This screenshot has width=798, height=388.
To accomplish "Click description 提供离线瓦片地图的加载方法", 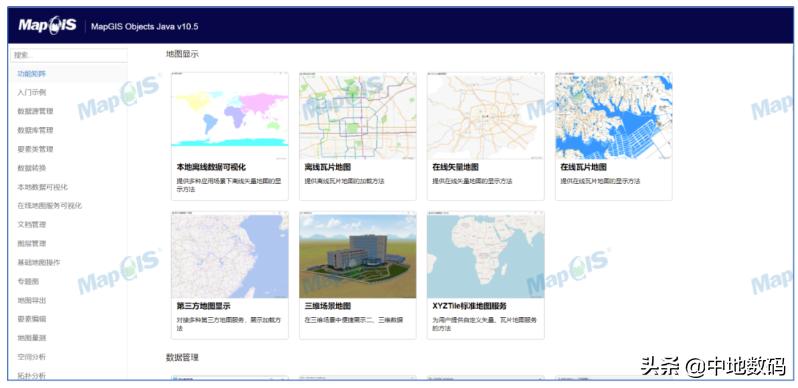I will pyautogui.click(x=345, y=181).
